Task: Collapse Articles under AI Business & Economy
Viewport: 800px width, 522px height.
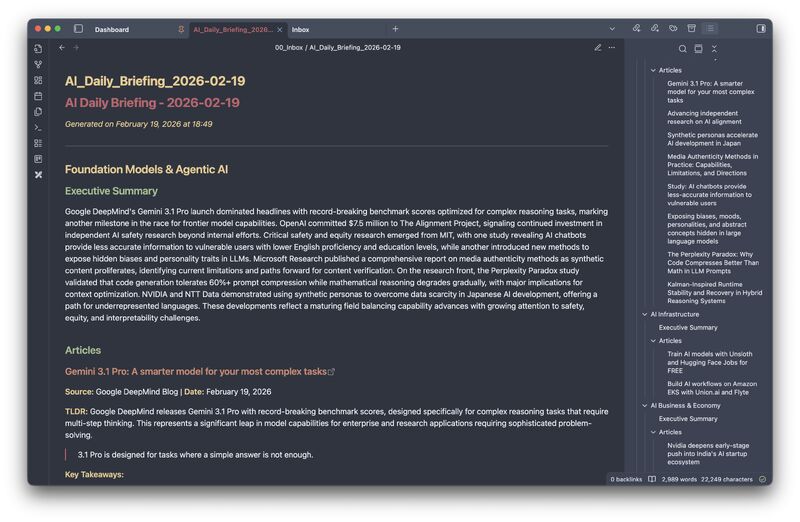Action: coord(653,432)
